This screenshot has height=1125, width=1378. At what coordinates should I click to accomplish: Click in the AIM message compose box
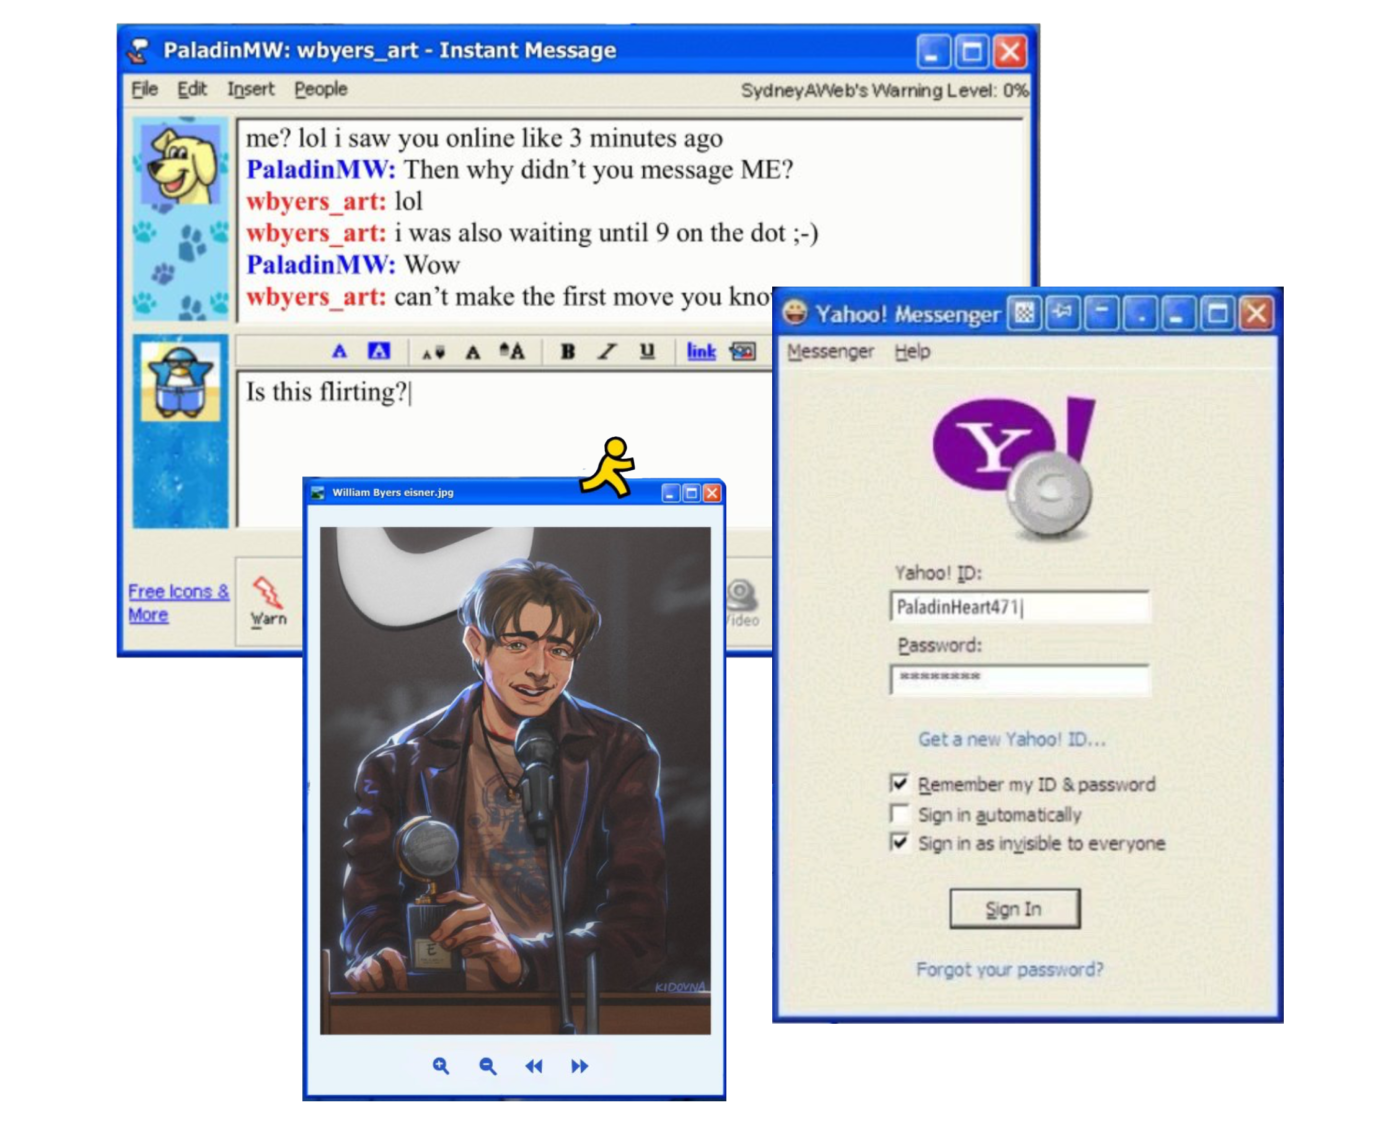click(x=503, y=450)
